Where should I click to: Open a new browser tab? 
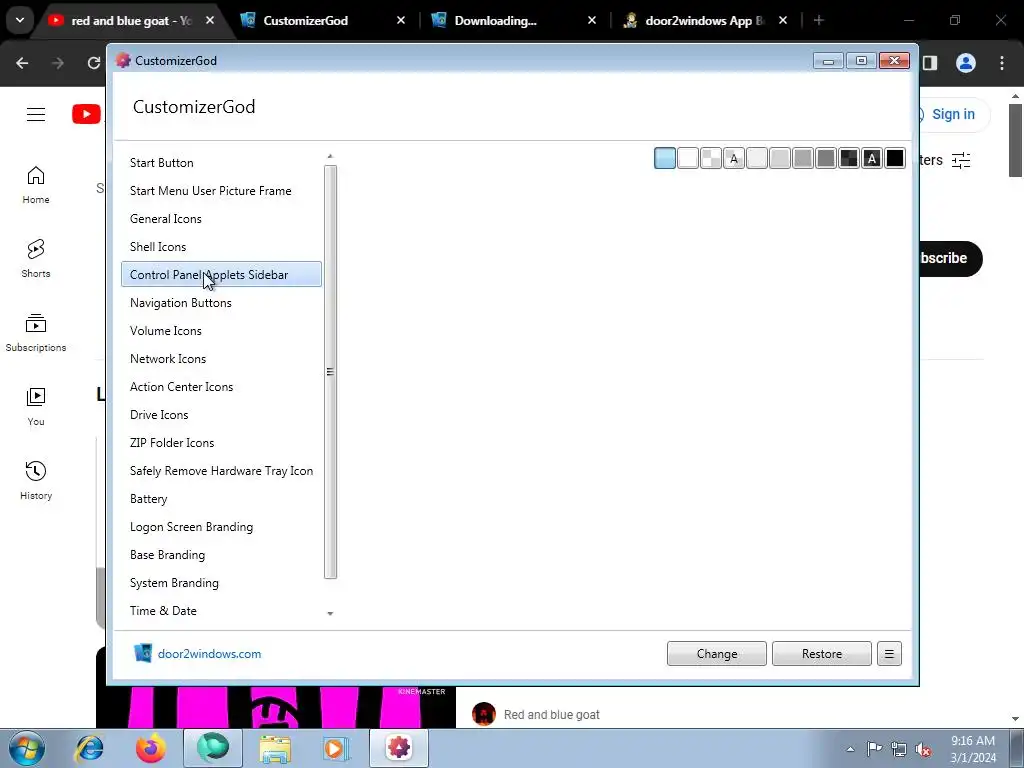[x=819, y=21]
